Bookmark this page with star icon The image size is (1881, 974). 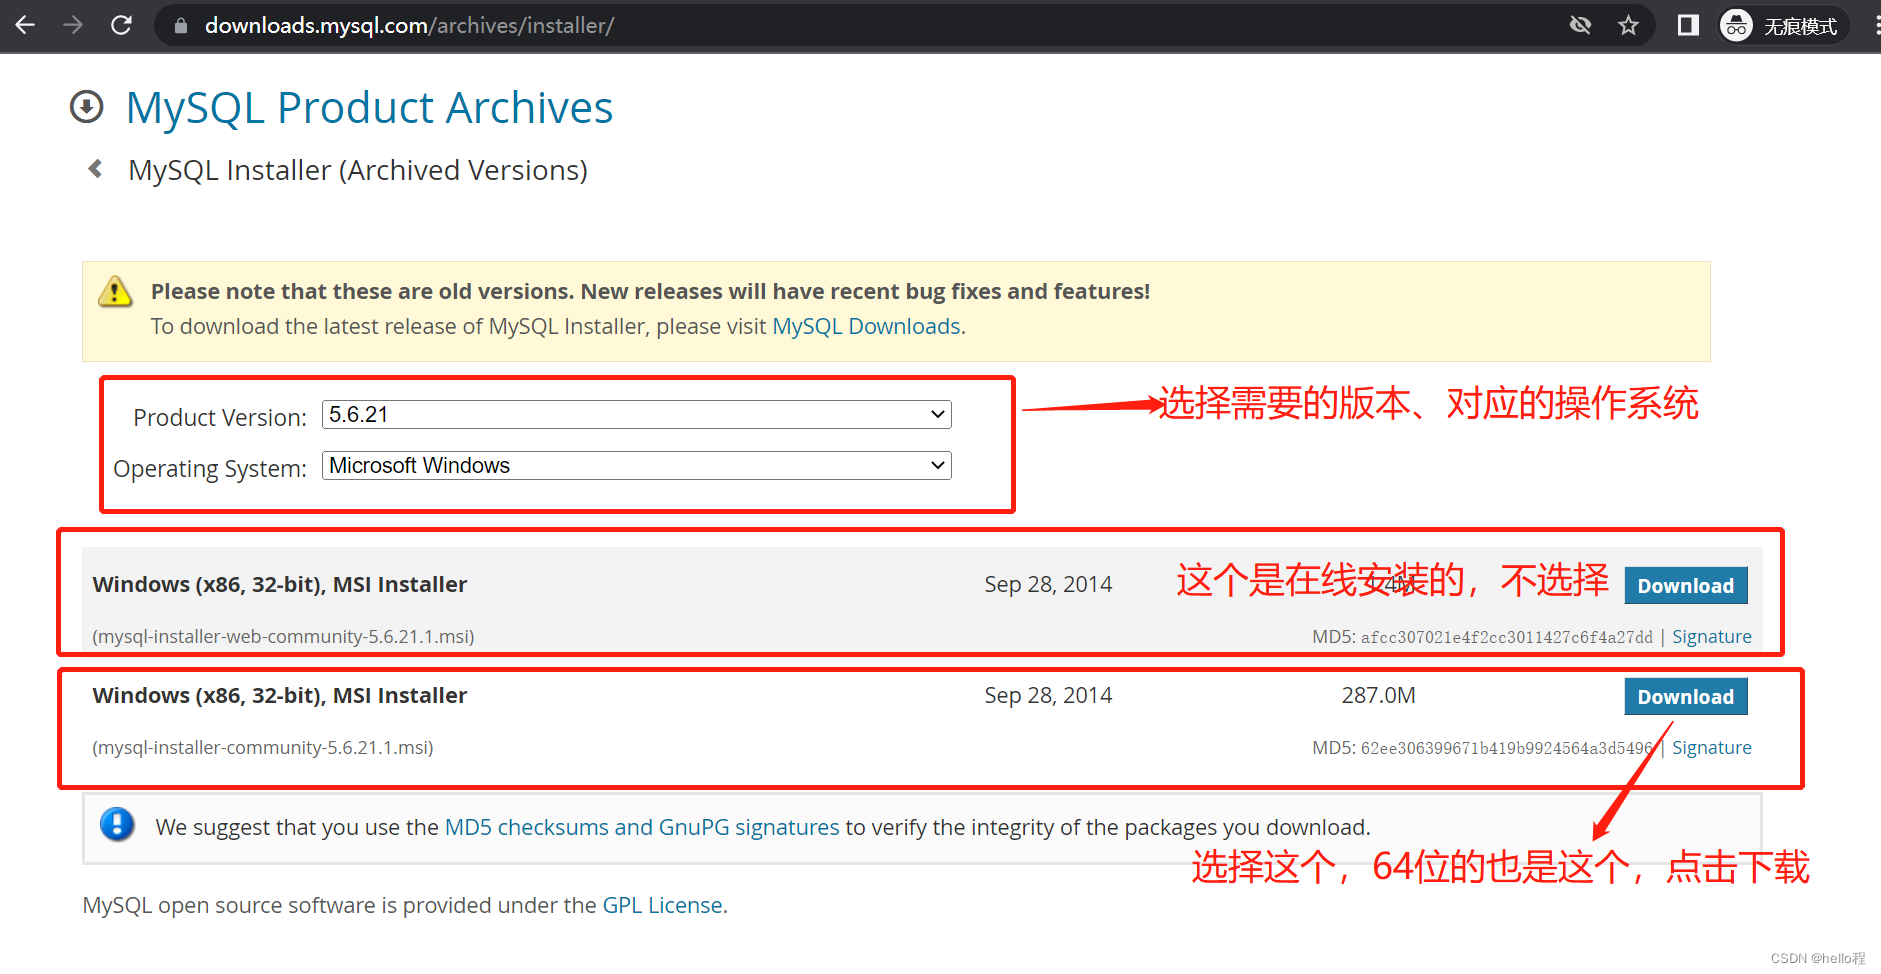[x=1628, y=25]
